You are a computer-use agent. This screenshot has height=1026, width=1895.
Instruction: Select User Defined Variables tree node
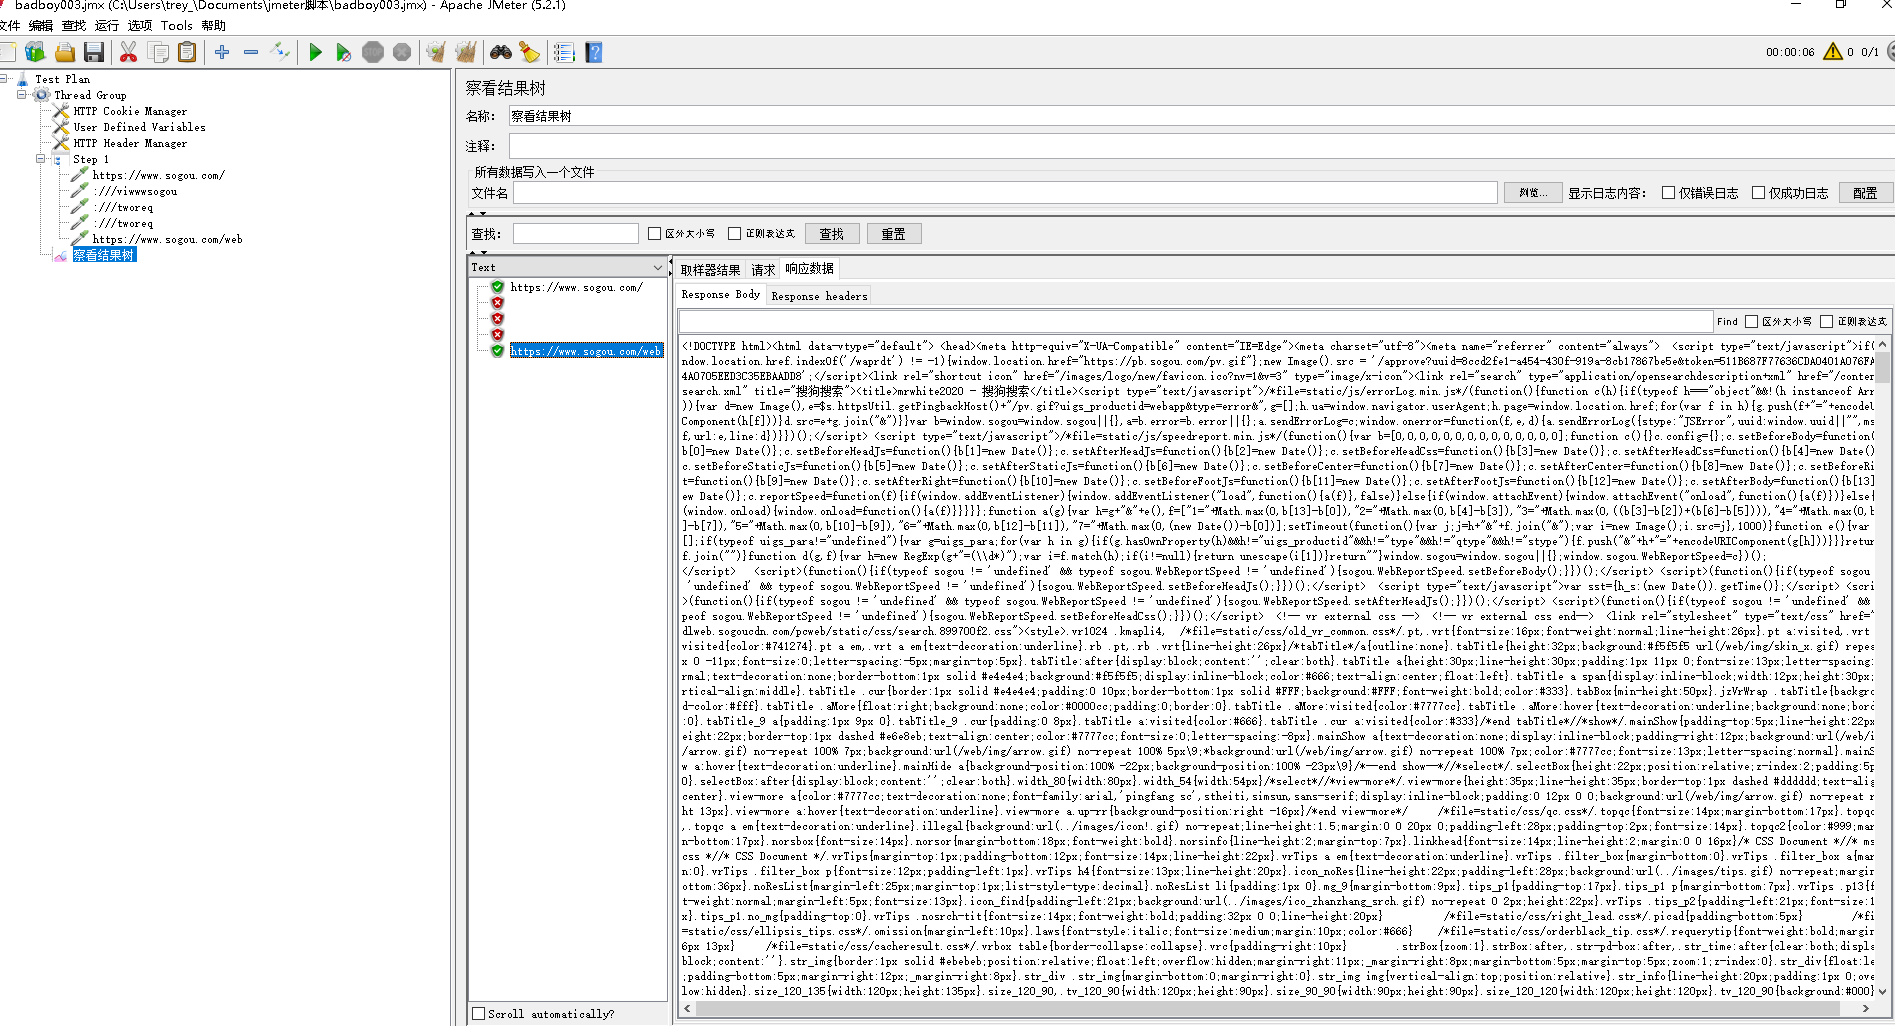pos(139,127)
